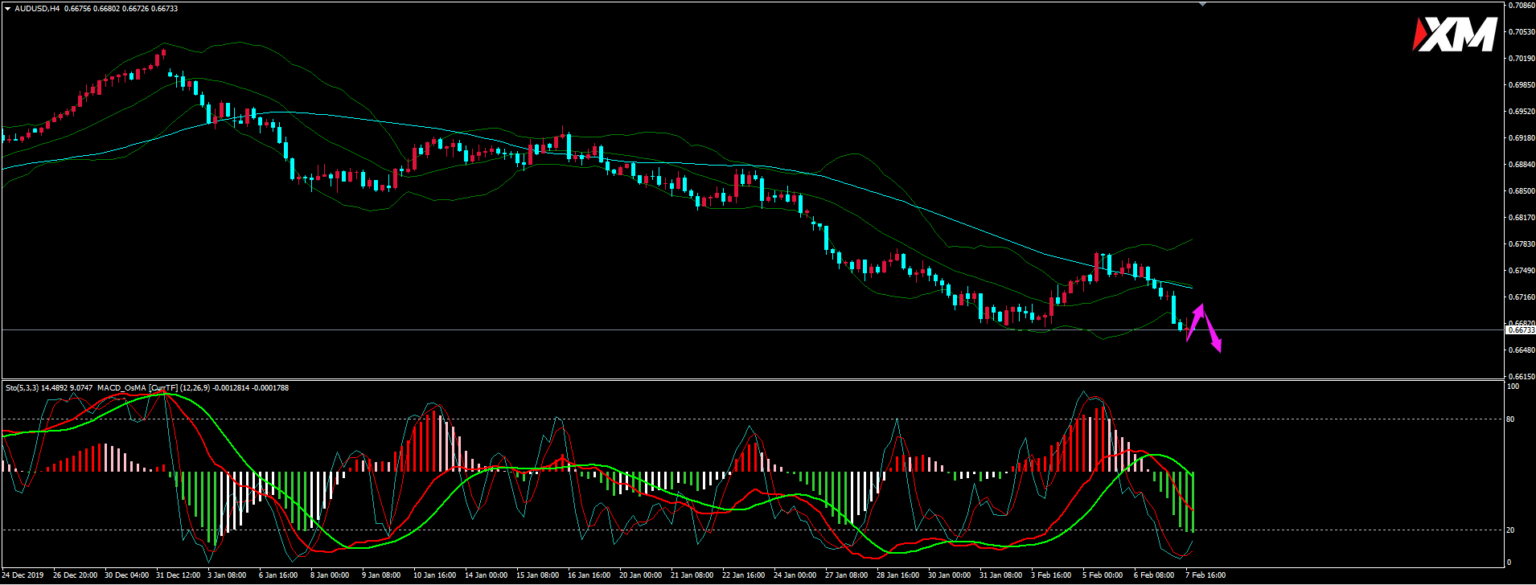Image resolution: width=1536 pixels, height=585 pixels.
Task: Click the 0.69520 price scale label
Action: point(1519,112)
